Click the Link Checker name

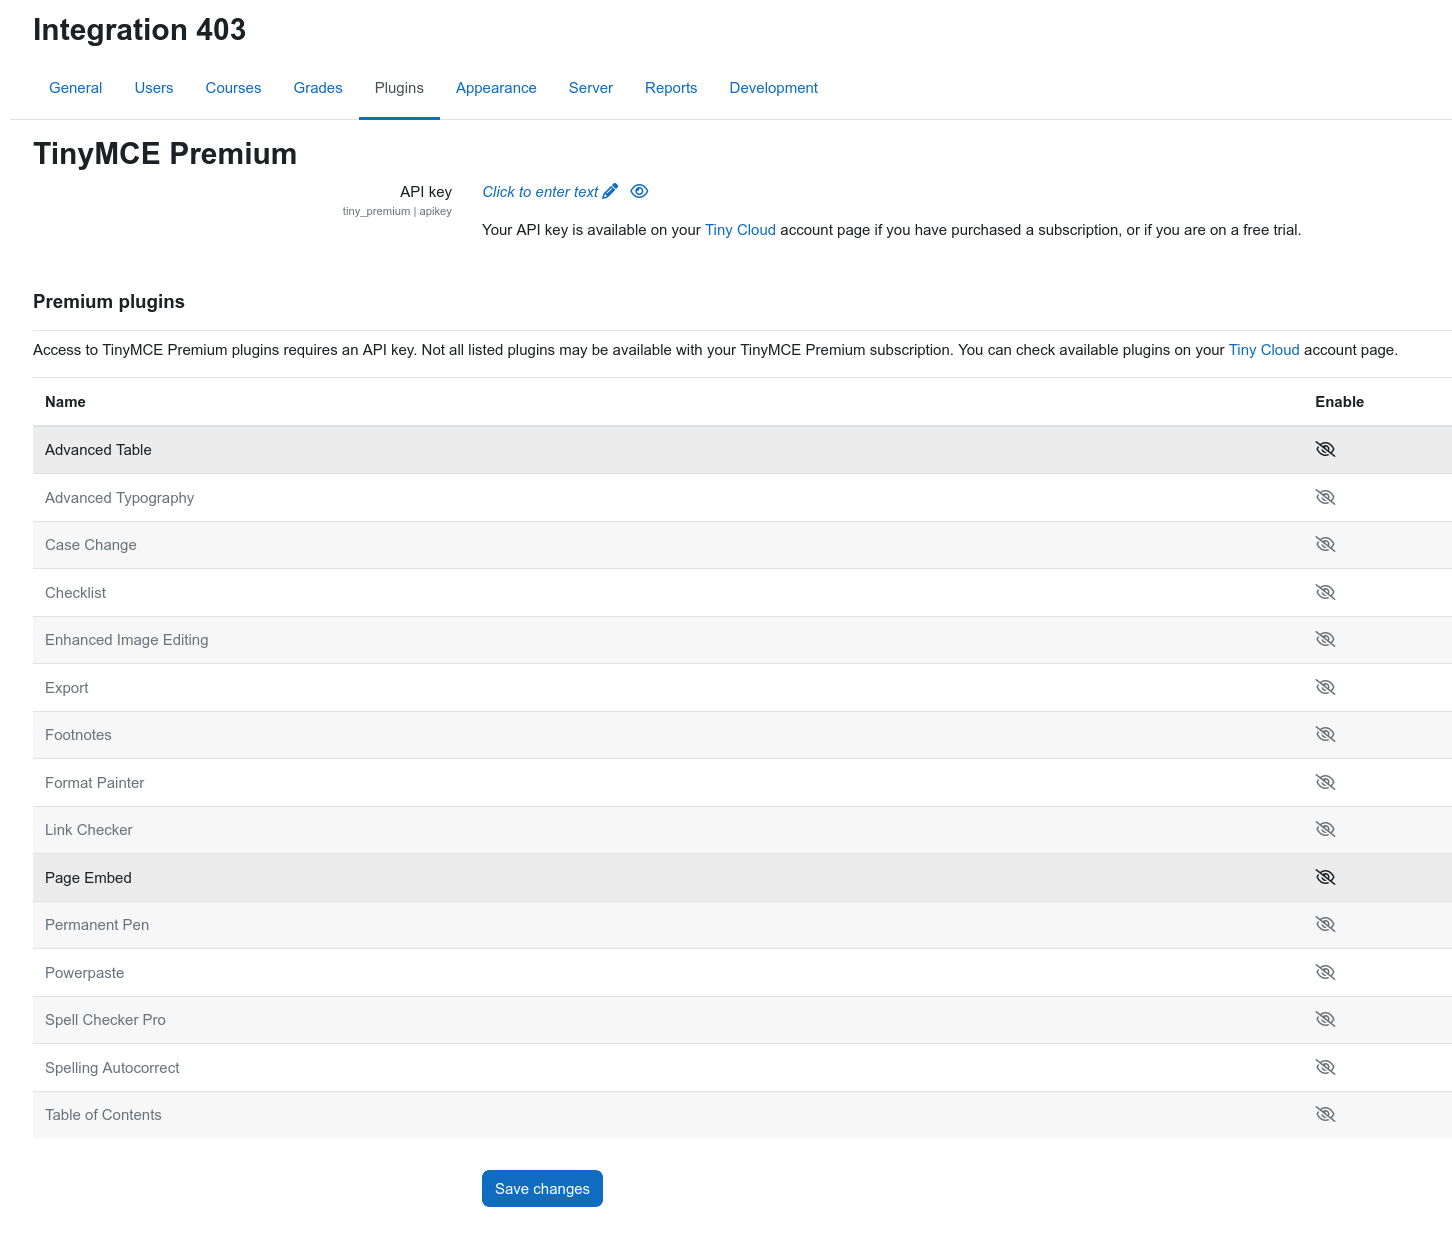pyautogui.click(x=89, y=830)
